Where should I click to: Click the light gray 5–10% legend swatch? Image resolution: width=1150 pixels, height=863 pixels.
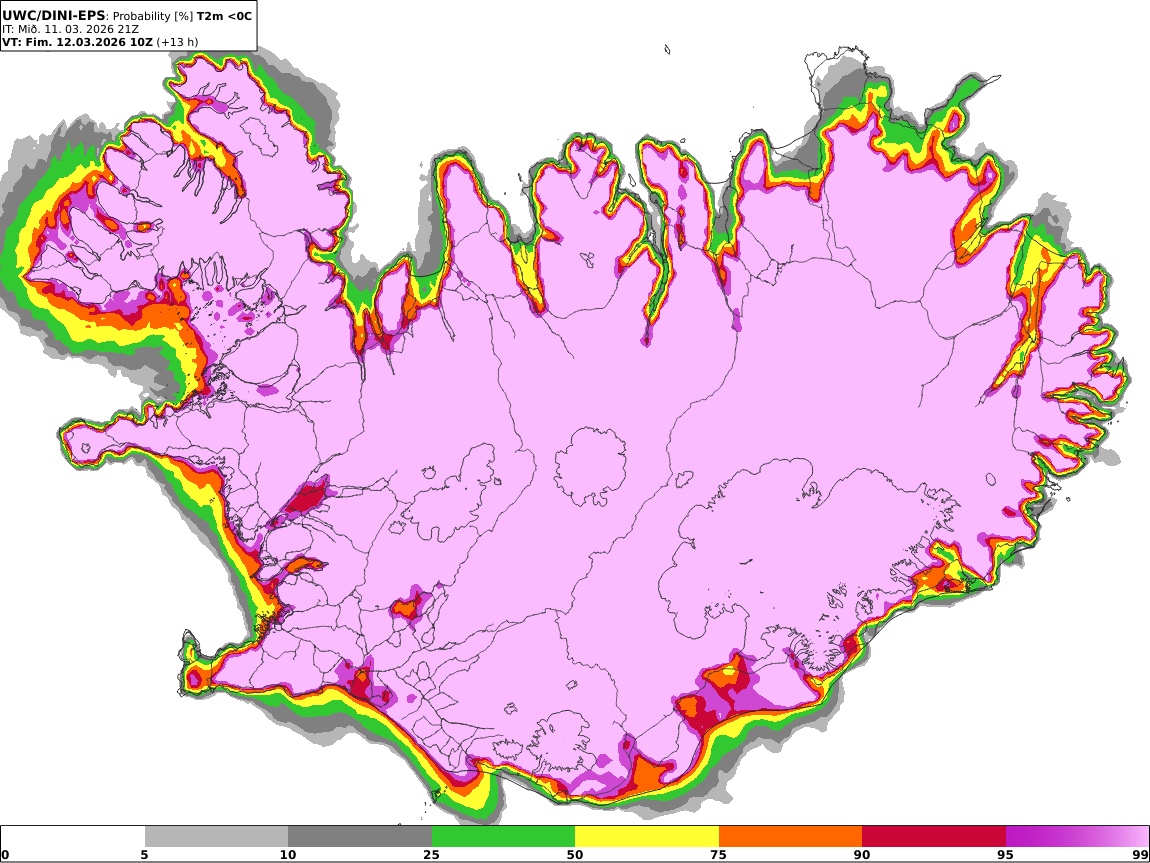tap(216, 836)
